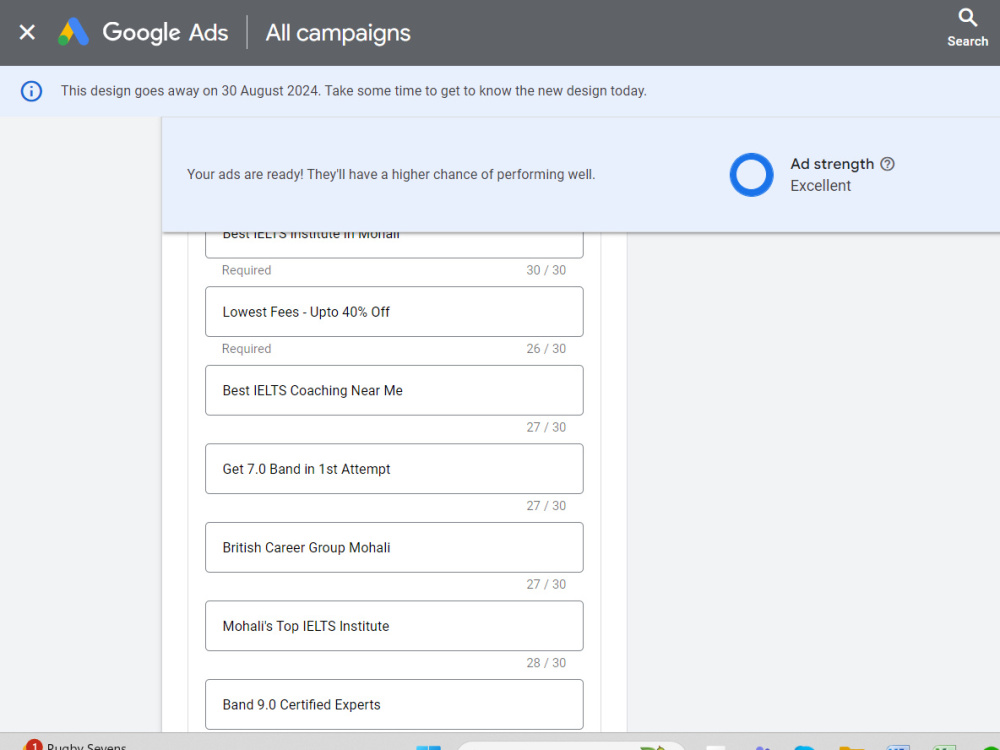Edit the British Career Group Mohali headline
The width and height of the screenshot is (1000, 750).
pos(394,547)
